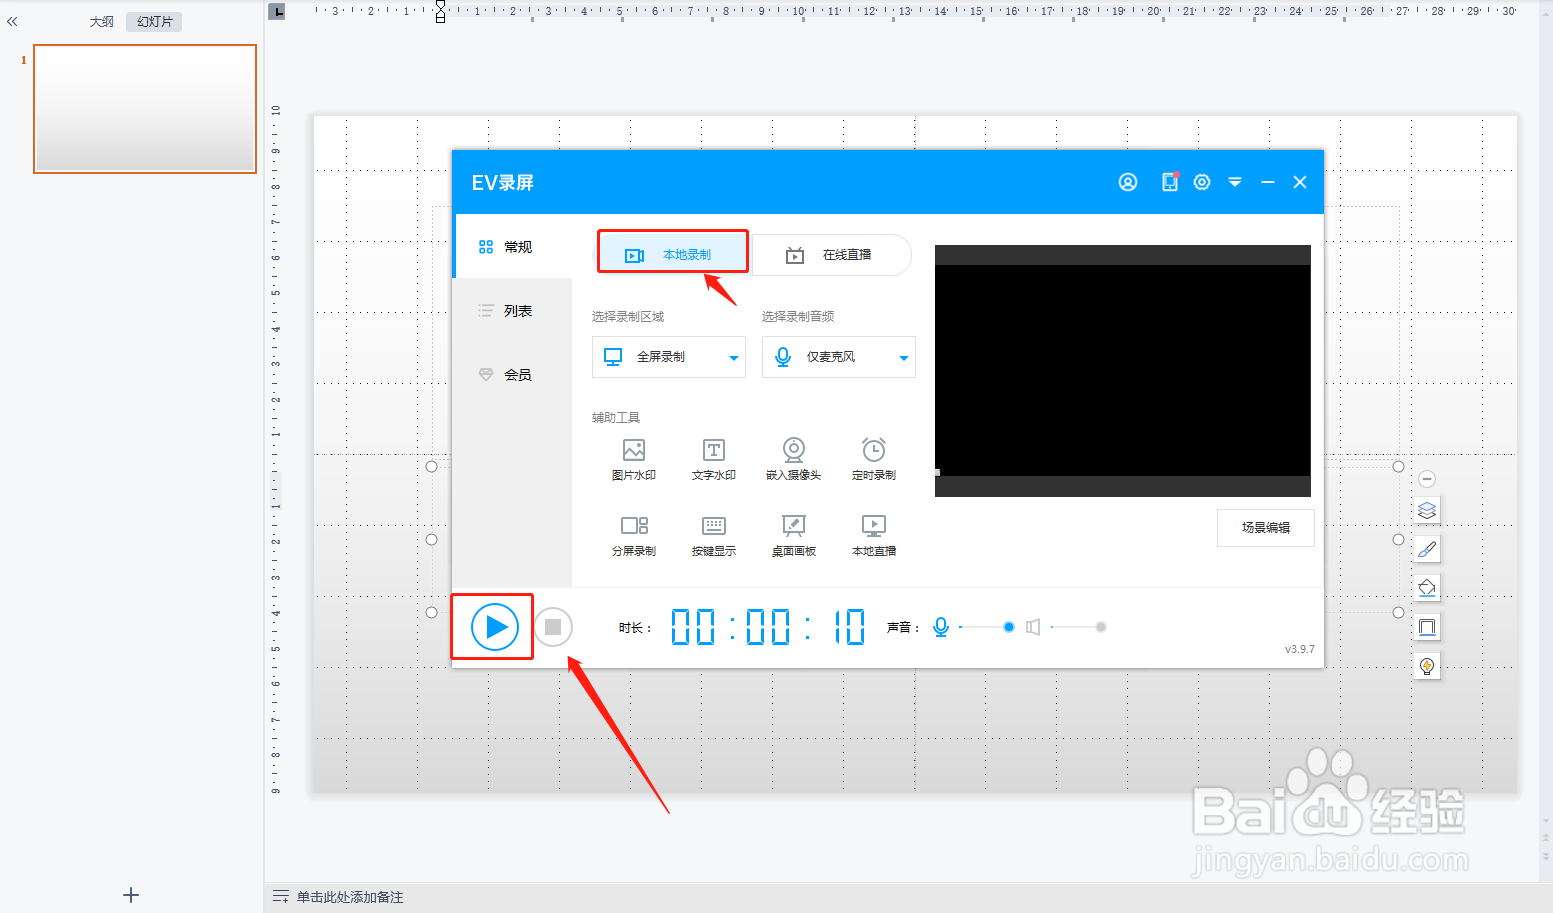Open the 分屏录制 tool
The width and height of the screenshot is (1553, 913).
634,536
